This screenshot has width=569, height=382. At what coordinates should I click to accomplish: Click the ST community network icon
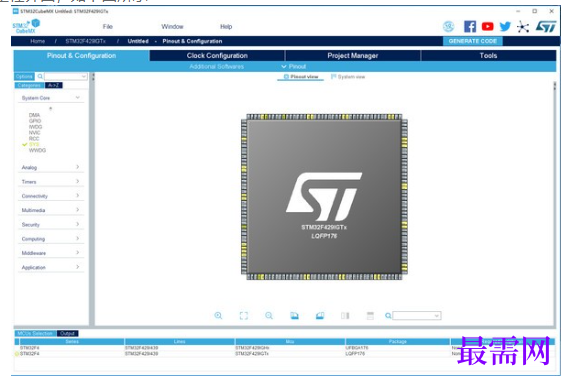tap(523, 27)
